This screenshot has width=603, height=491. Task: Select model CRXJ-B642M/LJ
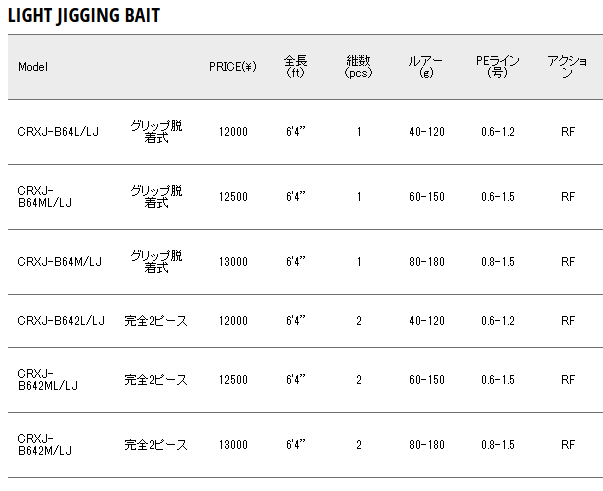(x=45, y=444)
